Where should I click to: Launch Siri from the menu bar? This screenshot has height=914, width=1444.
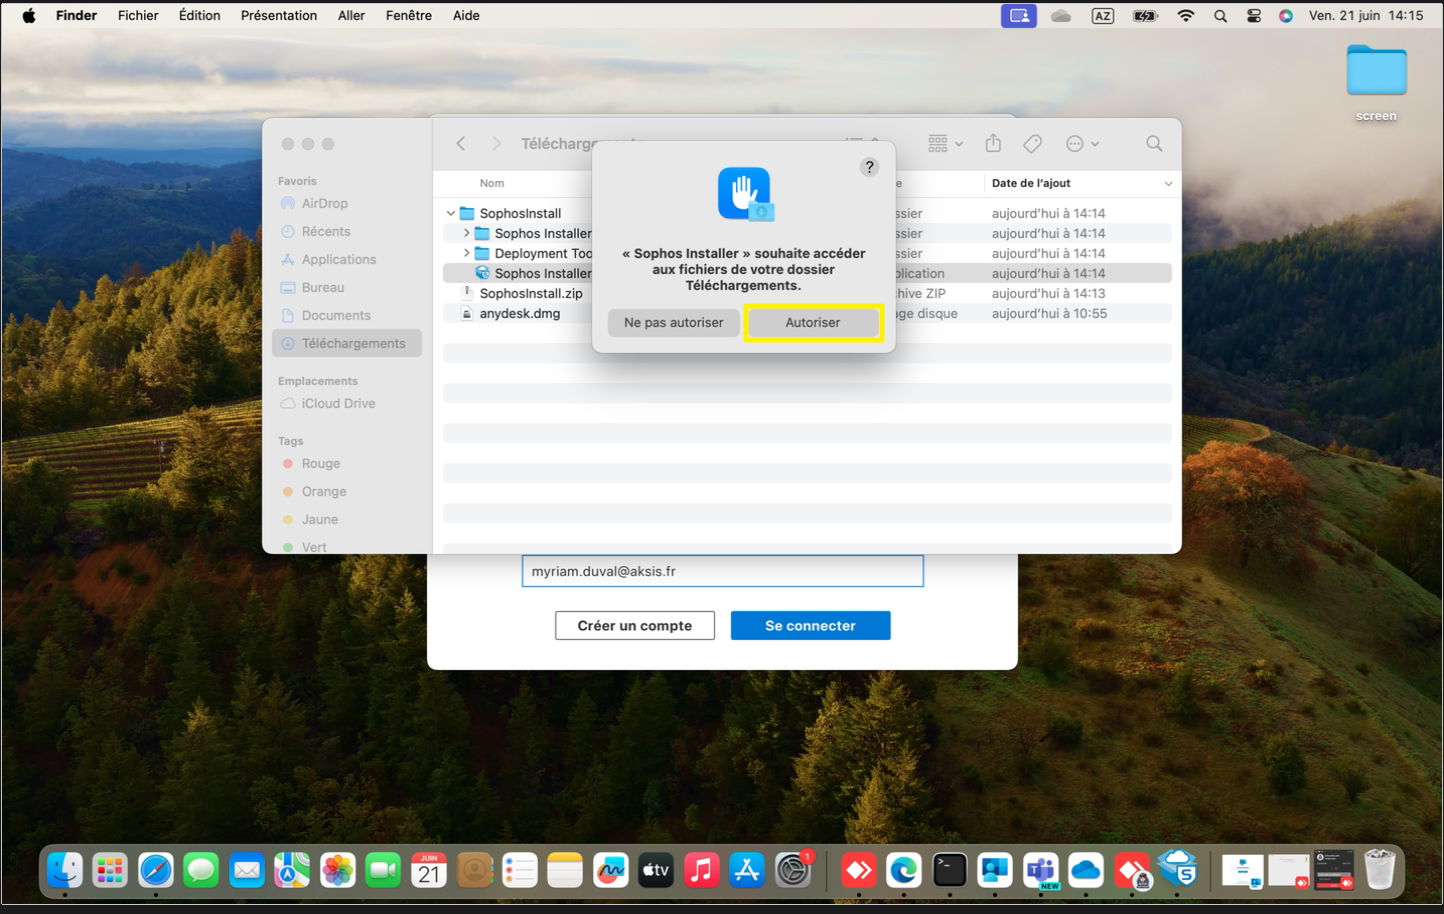click(1286, 15)
